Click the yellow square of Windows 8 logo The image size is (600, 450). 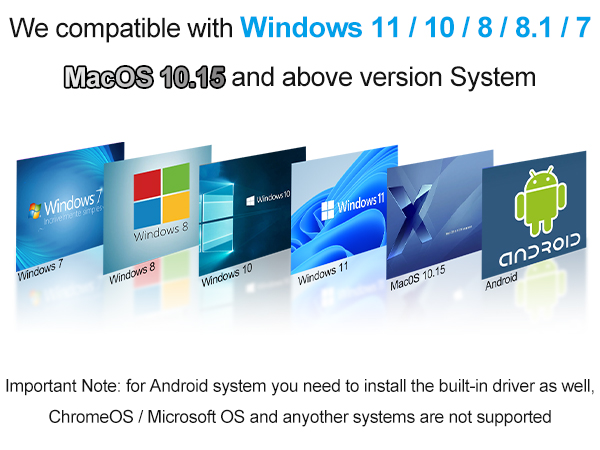tap(176, 207)
